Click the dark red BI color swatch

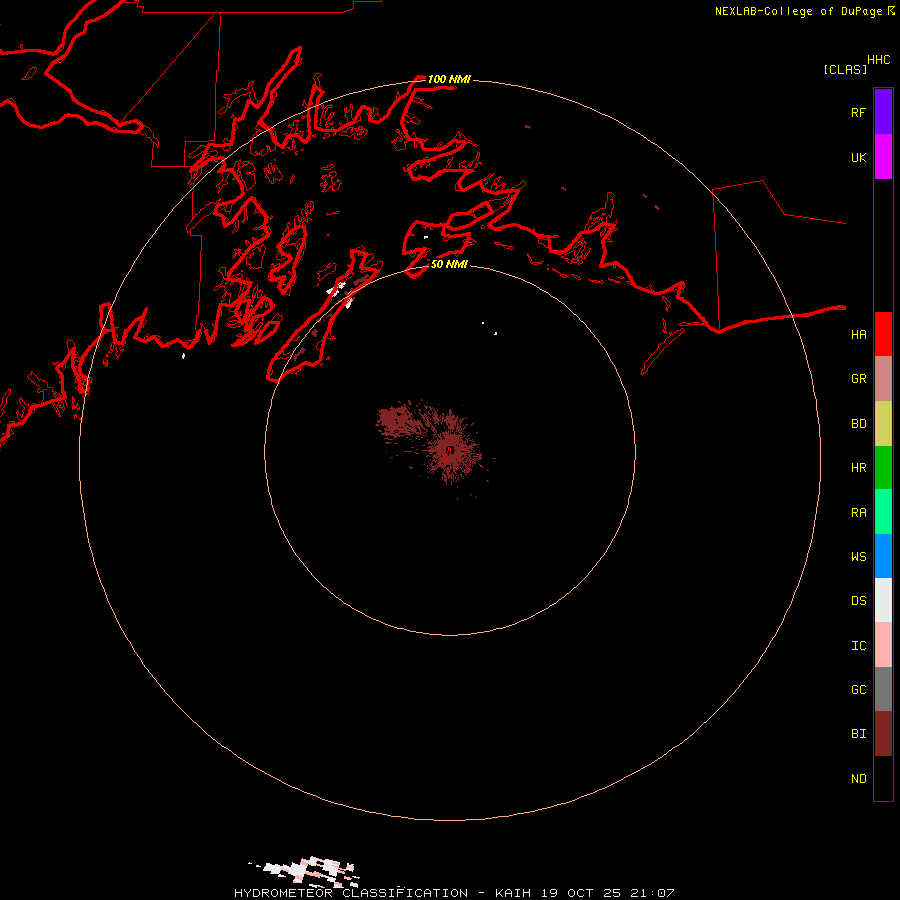coord(883,734)
